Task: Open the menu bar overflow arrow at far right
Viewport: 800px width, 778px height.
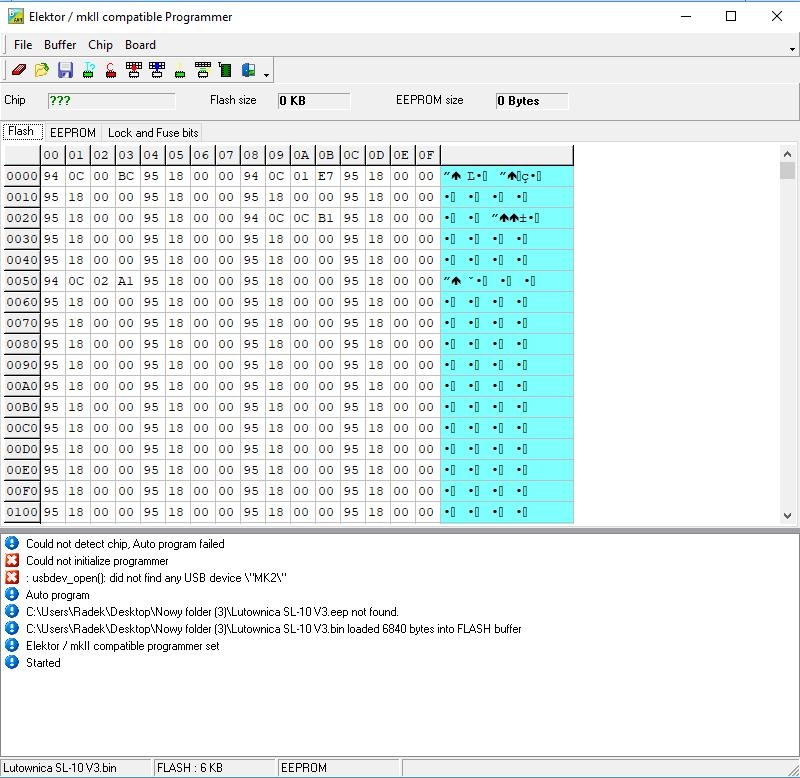Action: pyautogui.click(x=792, y=48)
